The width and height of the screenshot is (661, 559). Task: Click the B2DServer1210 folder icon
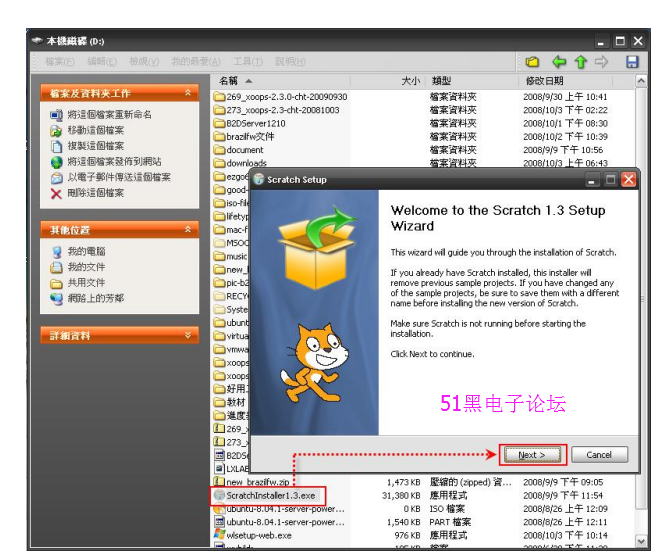tap(219, 123)
